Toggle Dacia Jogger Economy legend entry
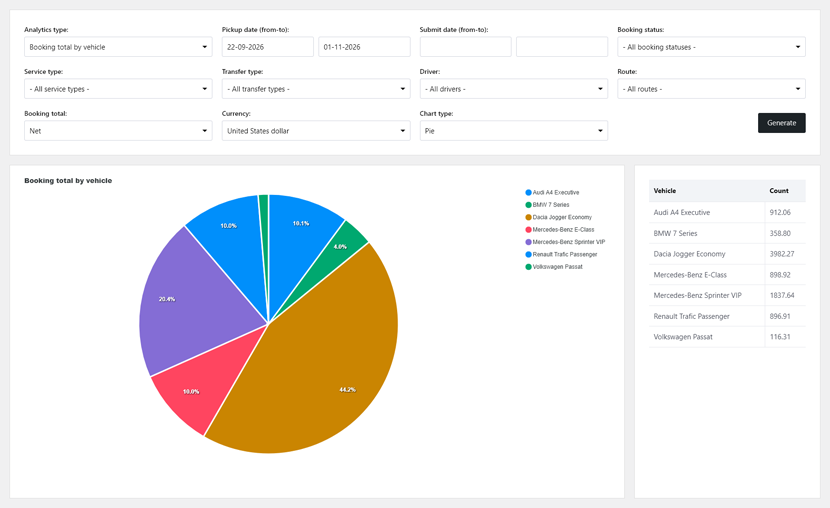This screenshot has height=508, width=830. click(x=558, y=217)
